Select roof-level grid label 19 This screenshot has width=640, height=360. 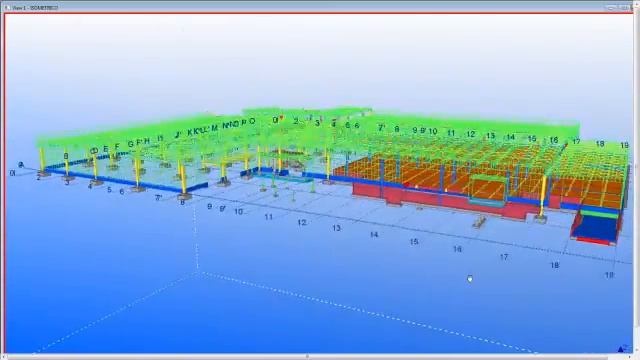point(624,145)
